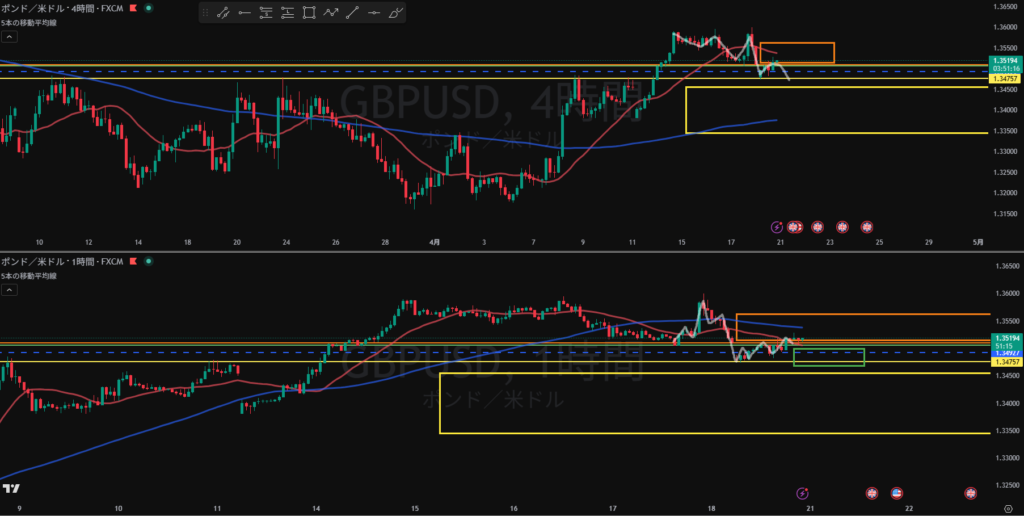Select the rectangle drawing tool

[x=309, y=13]
